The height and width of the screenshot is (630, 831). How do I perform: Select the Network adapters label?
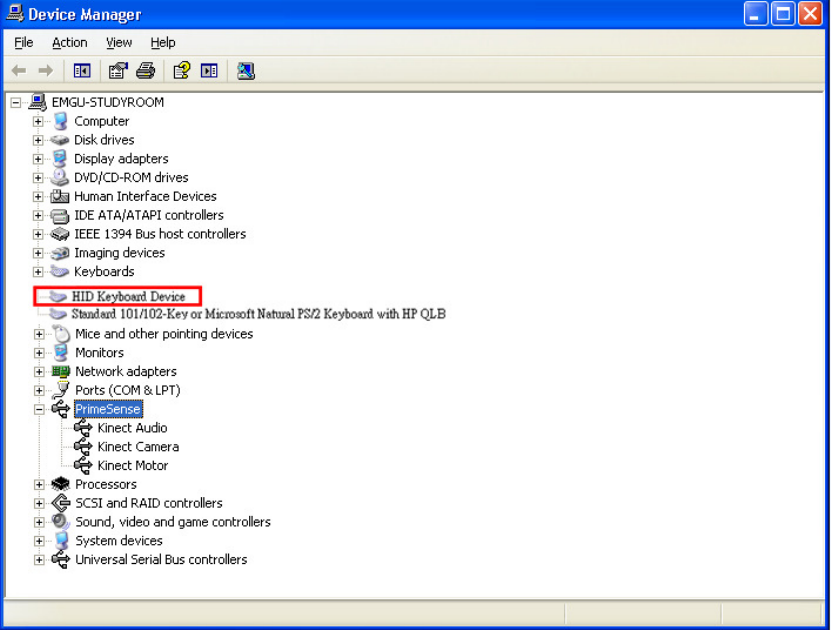[126, 371]
